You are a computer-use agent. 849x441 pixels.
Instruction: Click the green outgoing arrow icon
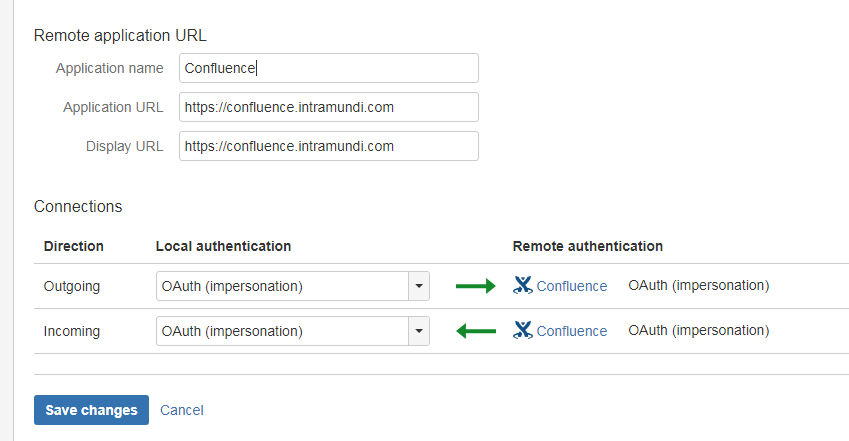click(475, 286)
